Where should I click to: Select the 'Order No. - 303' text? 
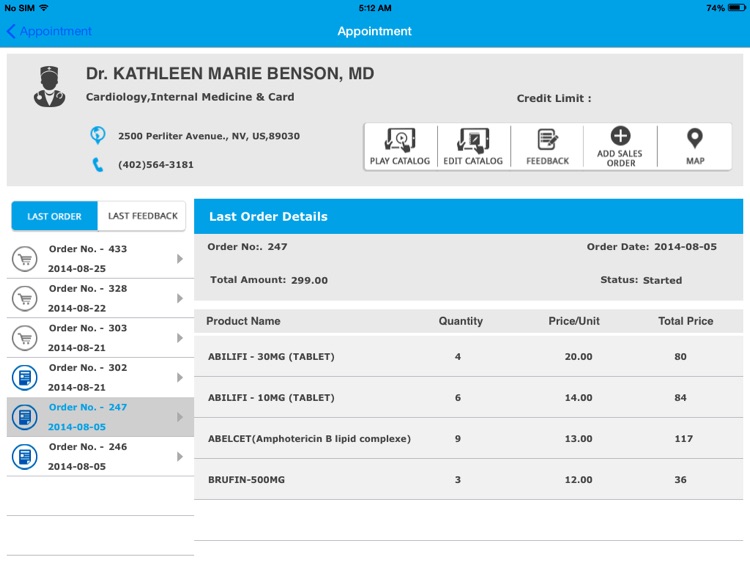[88, 328]
